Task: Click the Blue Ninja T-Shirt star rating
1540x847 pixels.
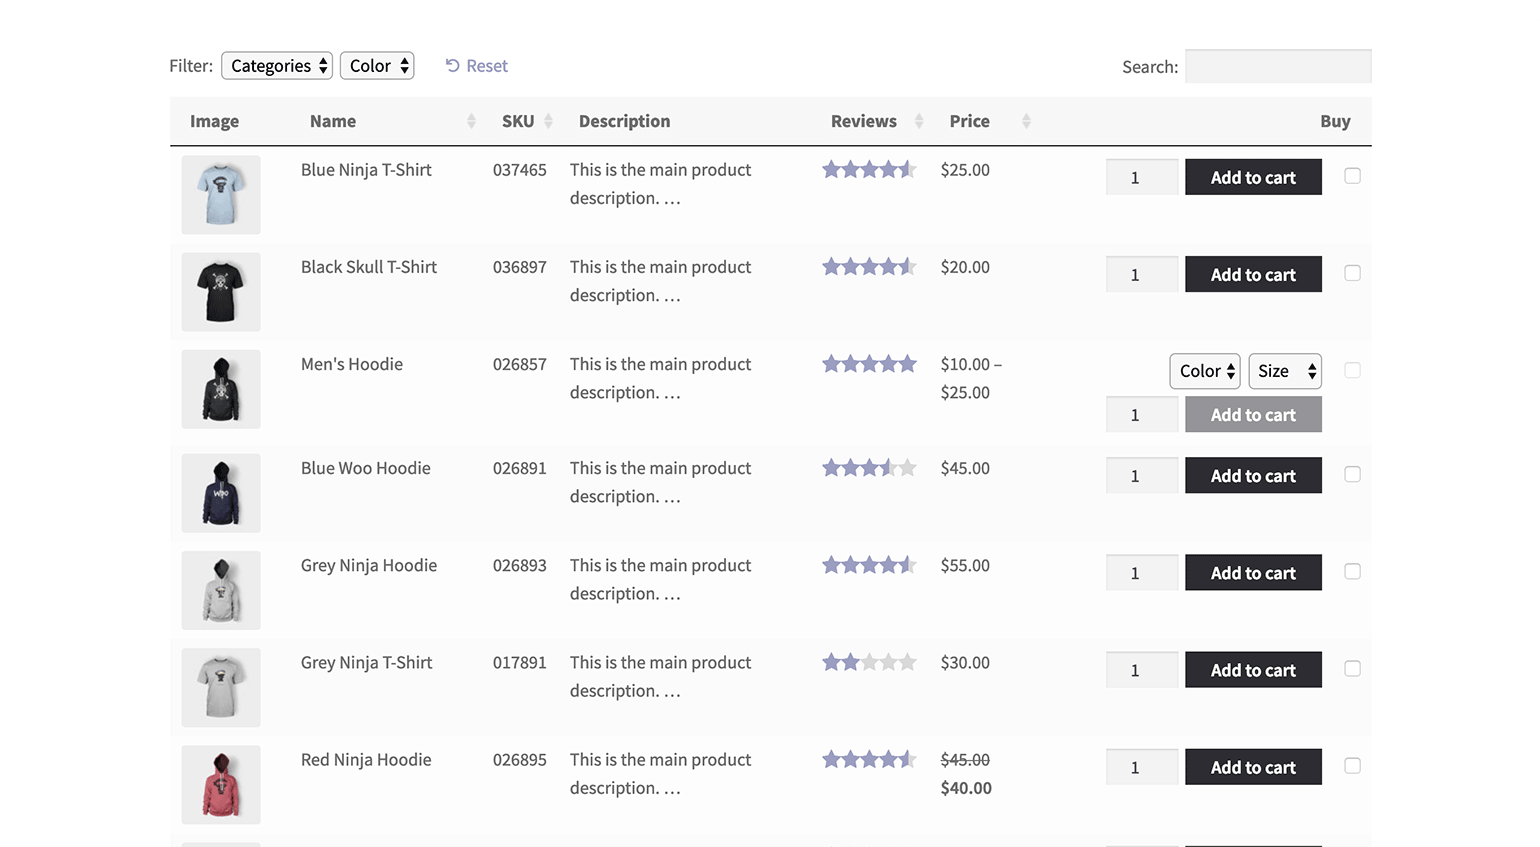Action: pos(868,170)
